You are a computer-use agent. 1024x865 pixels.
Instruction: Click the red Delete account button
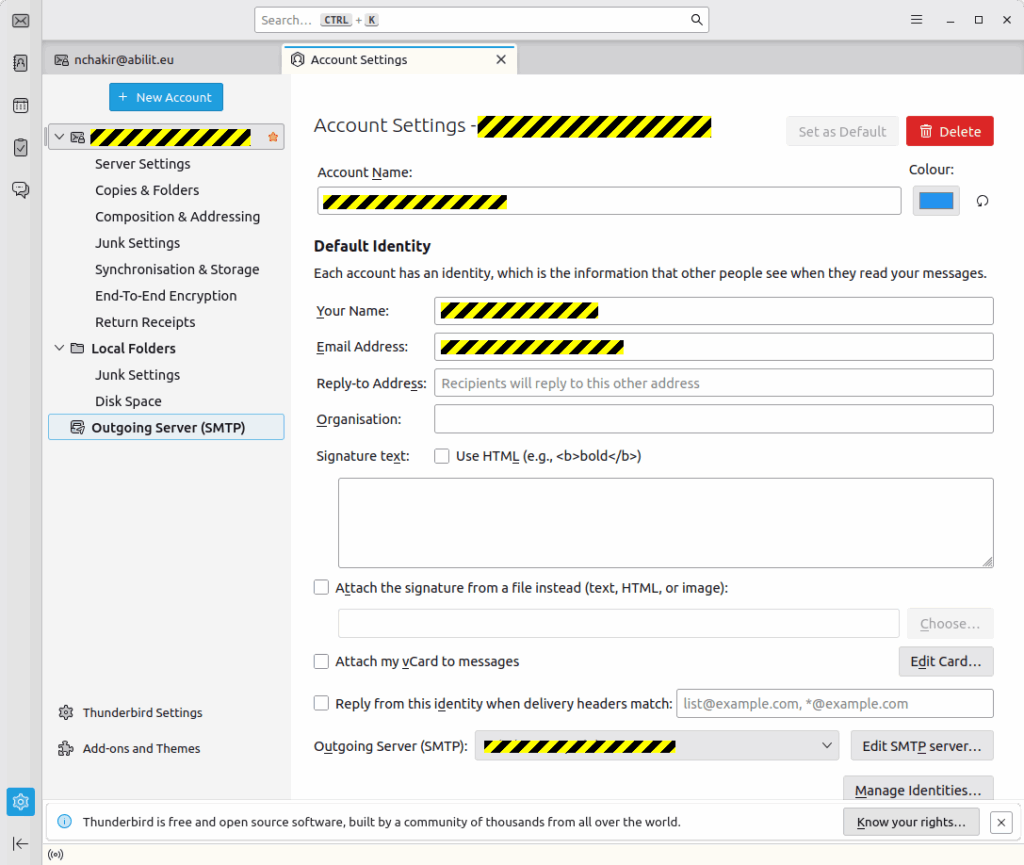click(950, 131)
